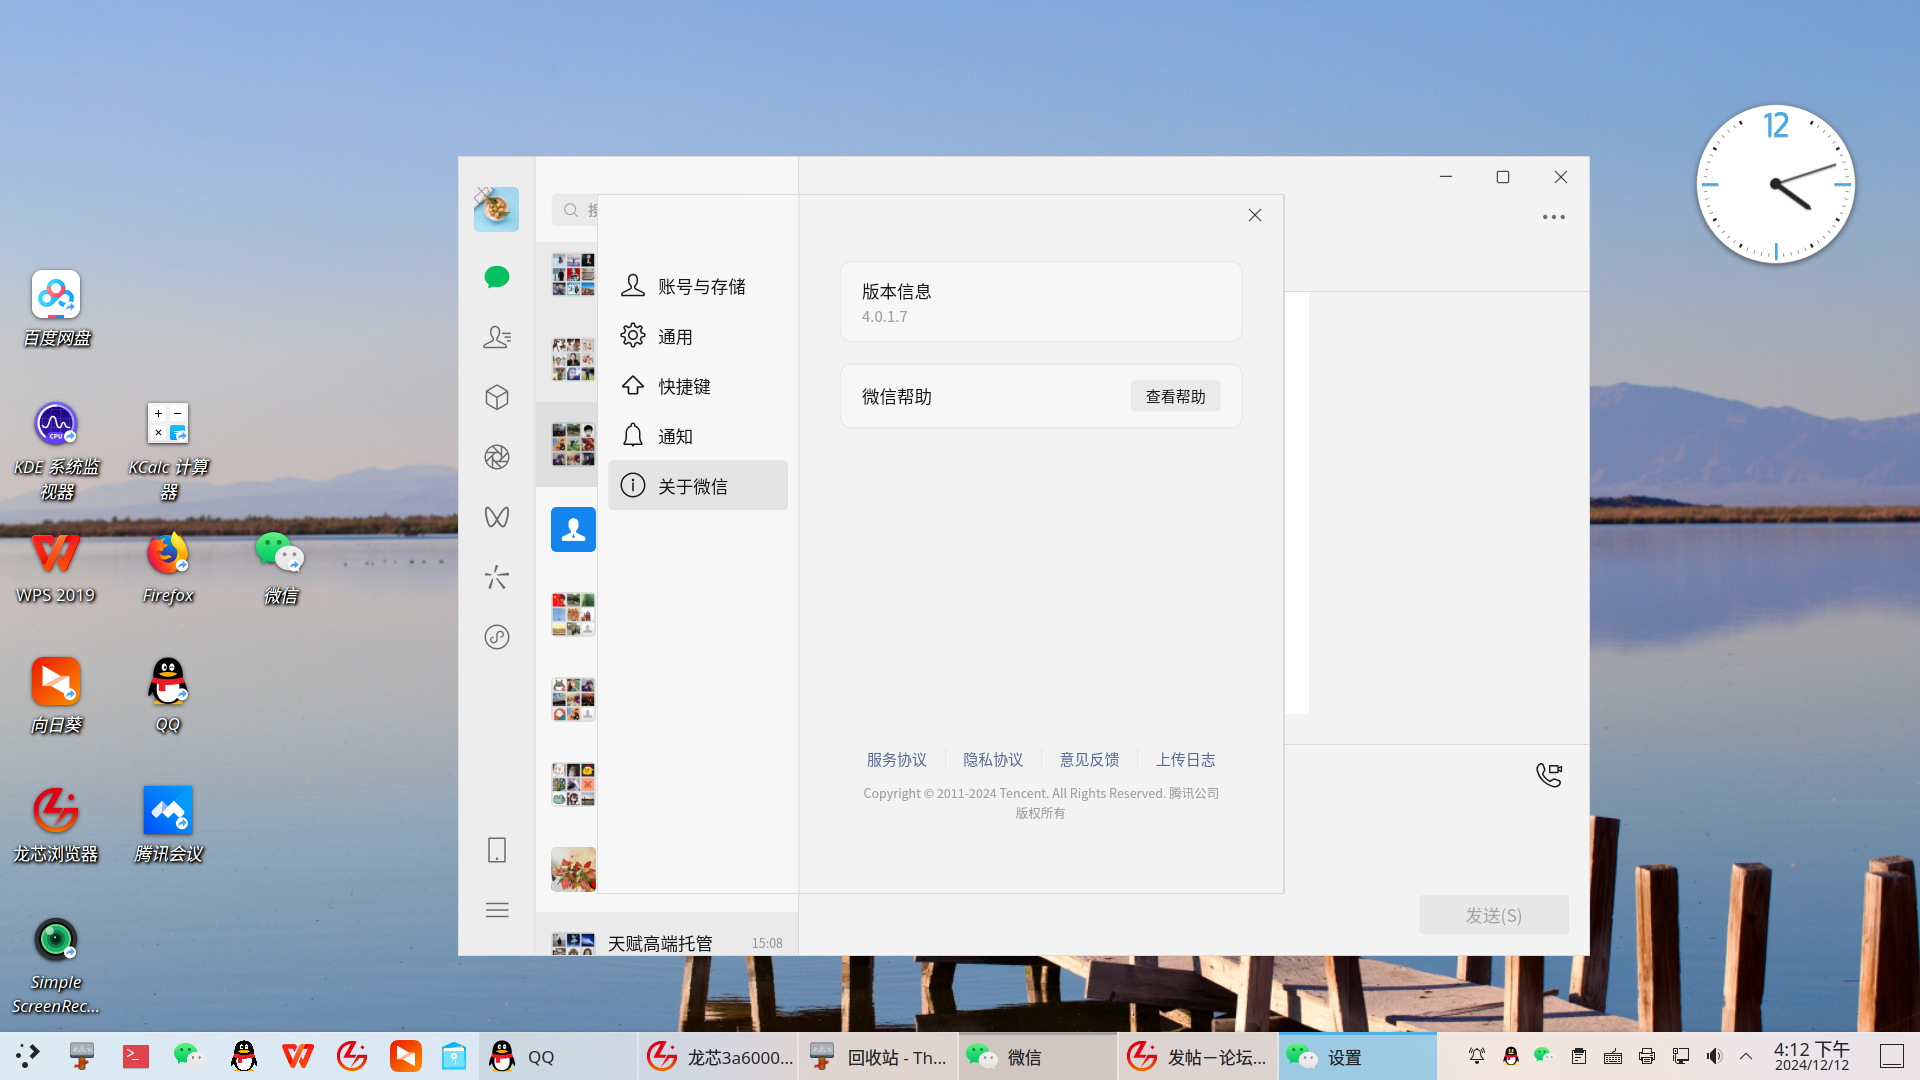Open WPS 2019 desktop icon
The width and height of the screenshot is (1920, 1080).
pyautogui.click(x=56, y=567)
